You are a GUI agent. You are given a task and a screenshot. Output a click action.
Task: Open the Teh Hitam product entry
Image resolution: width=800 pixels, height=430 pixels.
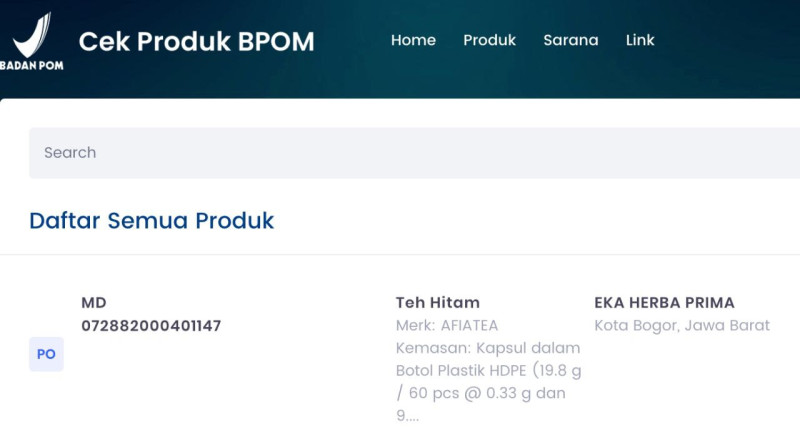pyautogui.click(x=438, y=302)
